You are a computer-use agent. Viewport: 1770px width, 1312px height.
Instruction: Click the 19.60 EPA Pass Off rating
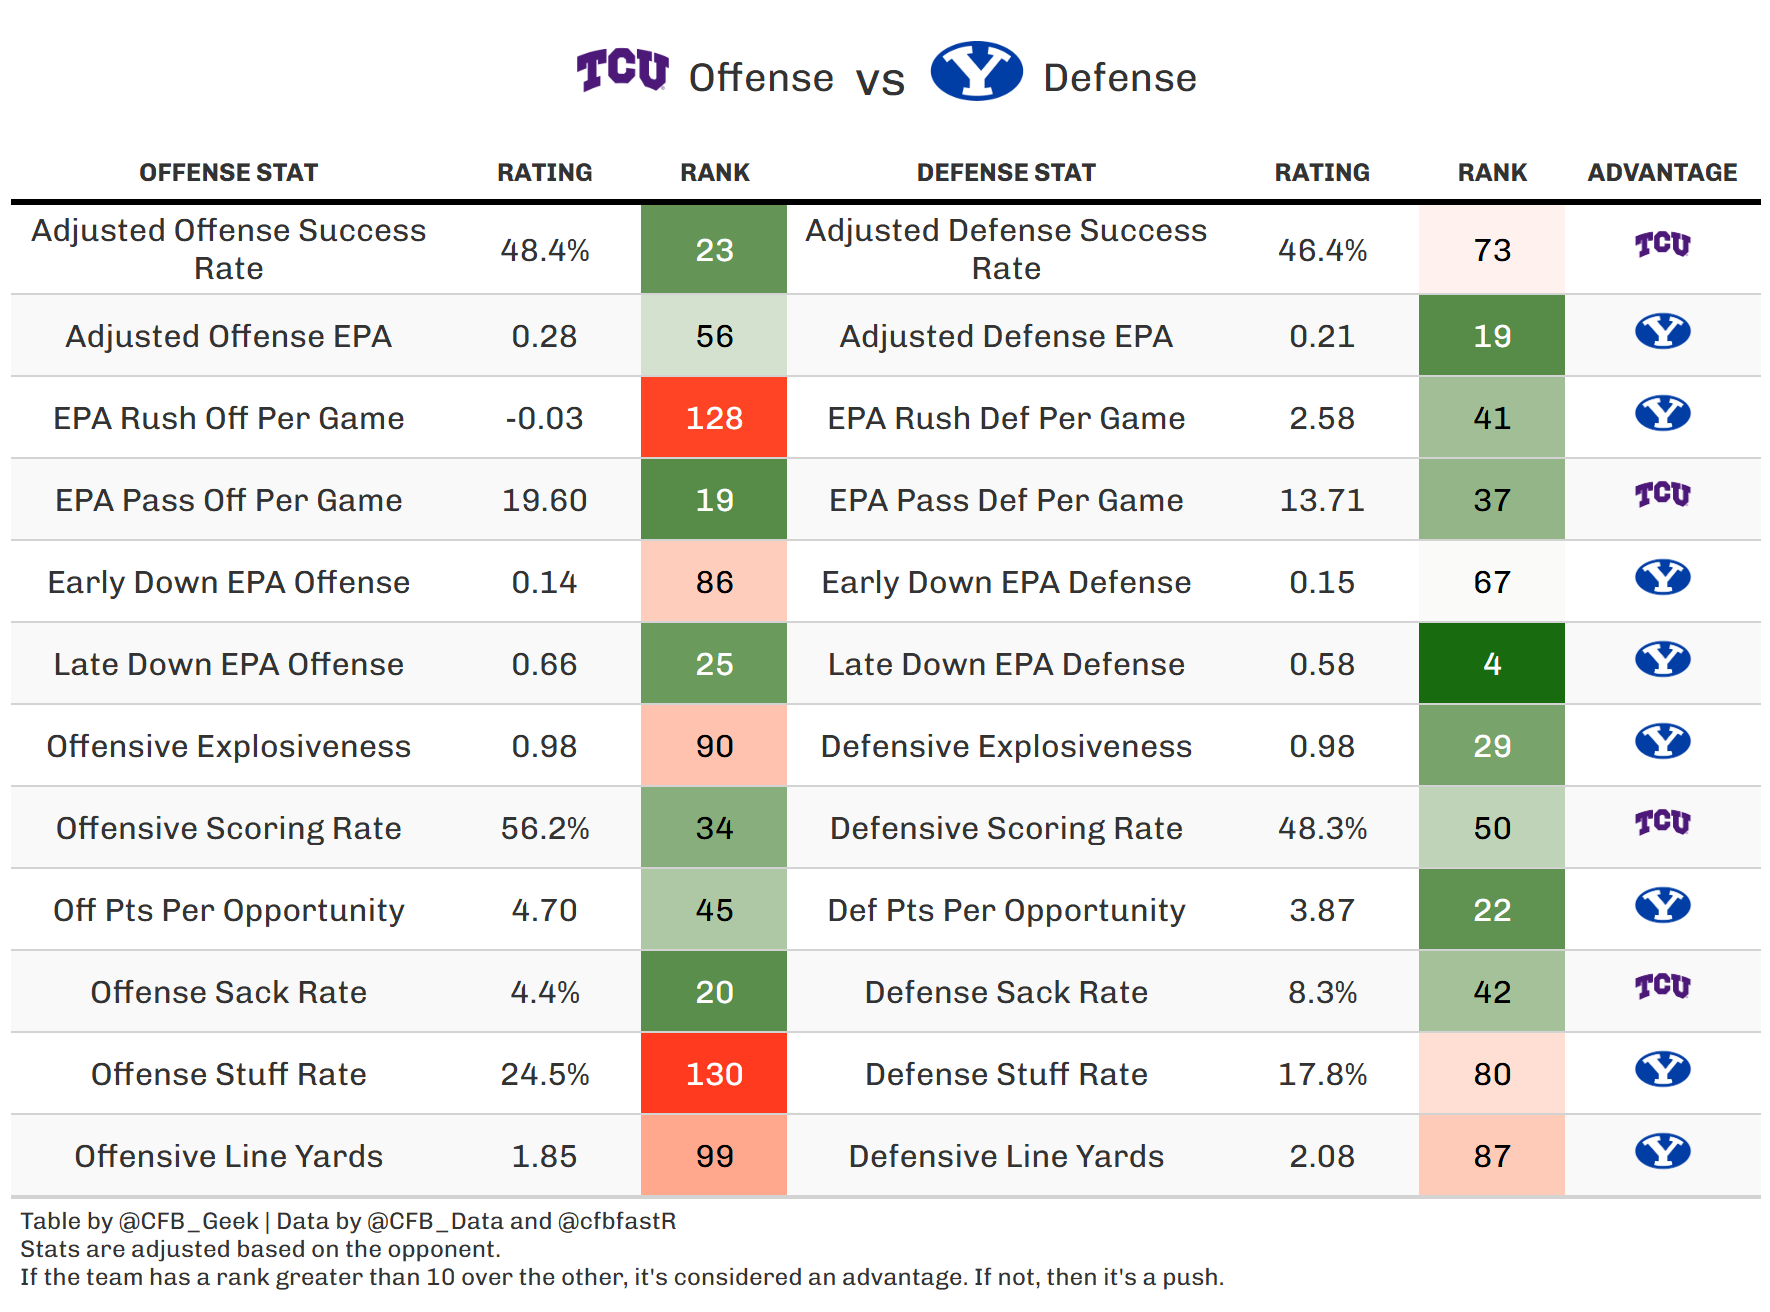pos(544,500)
